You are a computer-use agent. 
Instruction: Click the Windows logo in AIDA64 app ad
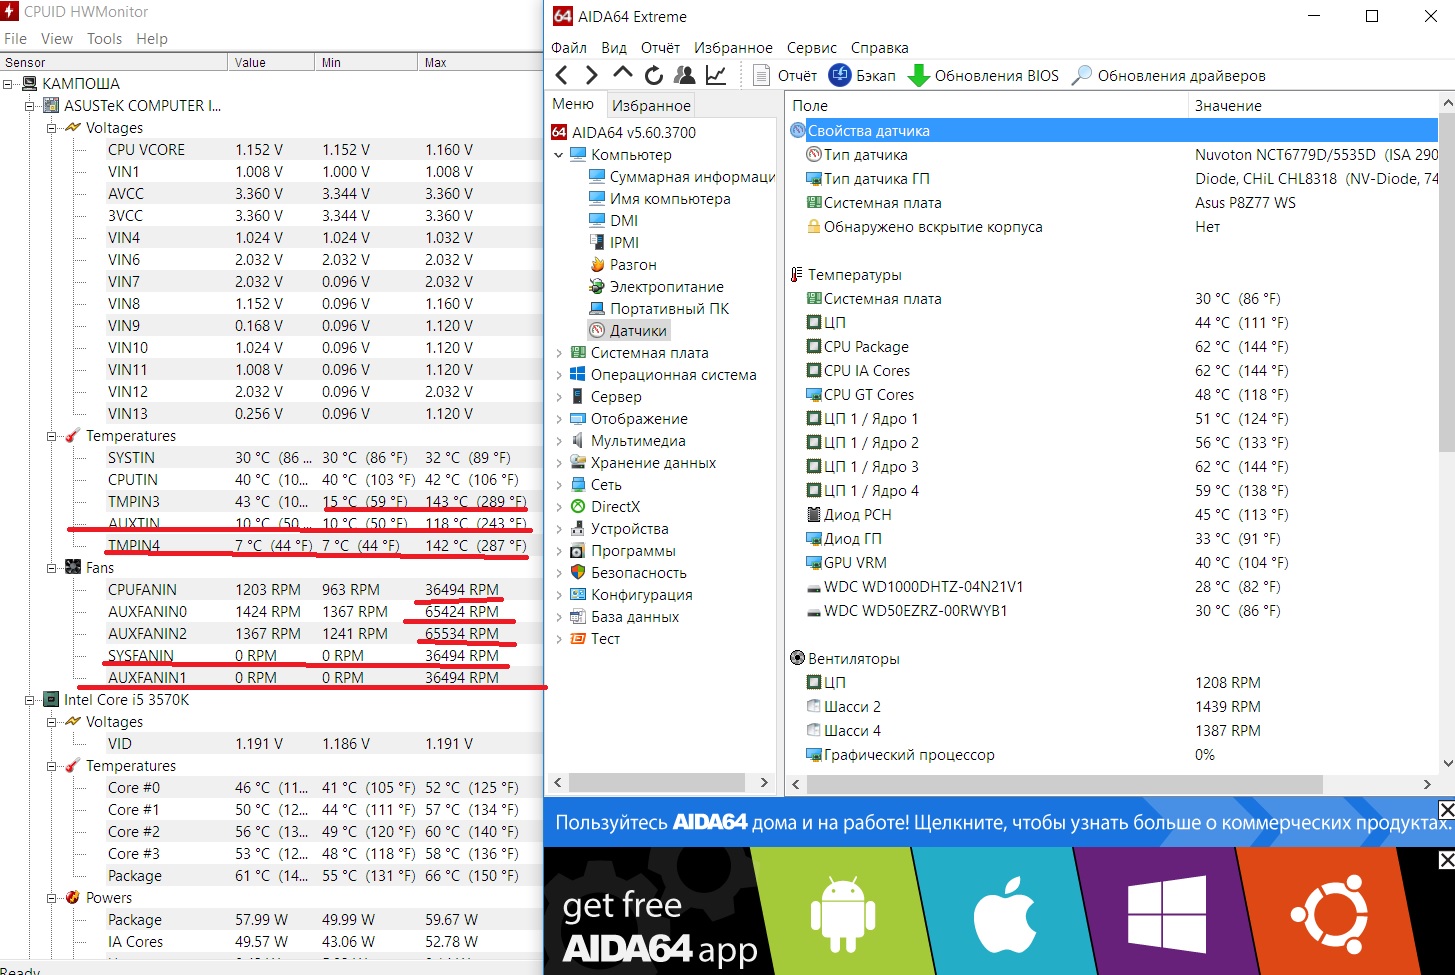point(1166,913)
